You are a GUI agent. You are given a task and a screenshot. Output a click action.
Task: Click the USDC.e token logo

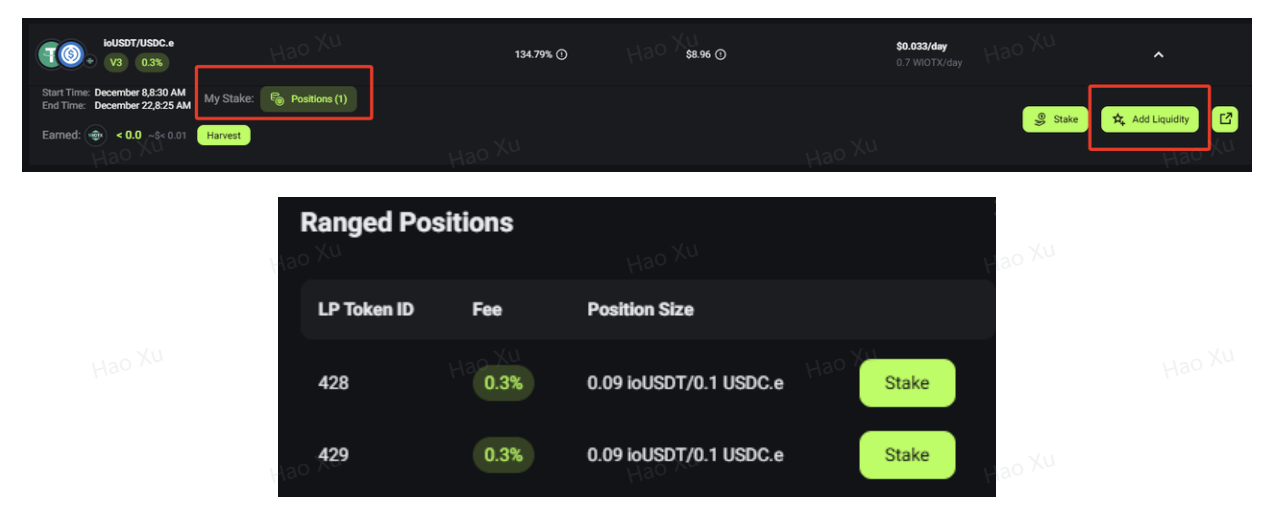72,54
